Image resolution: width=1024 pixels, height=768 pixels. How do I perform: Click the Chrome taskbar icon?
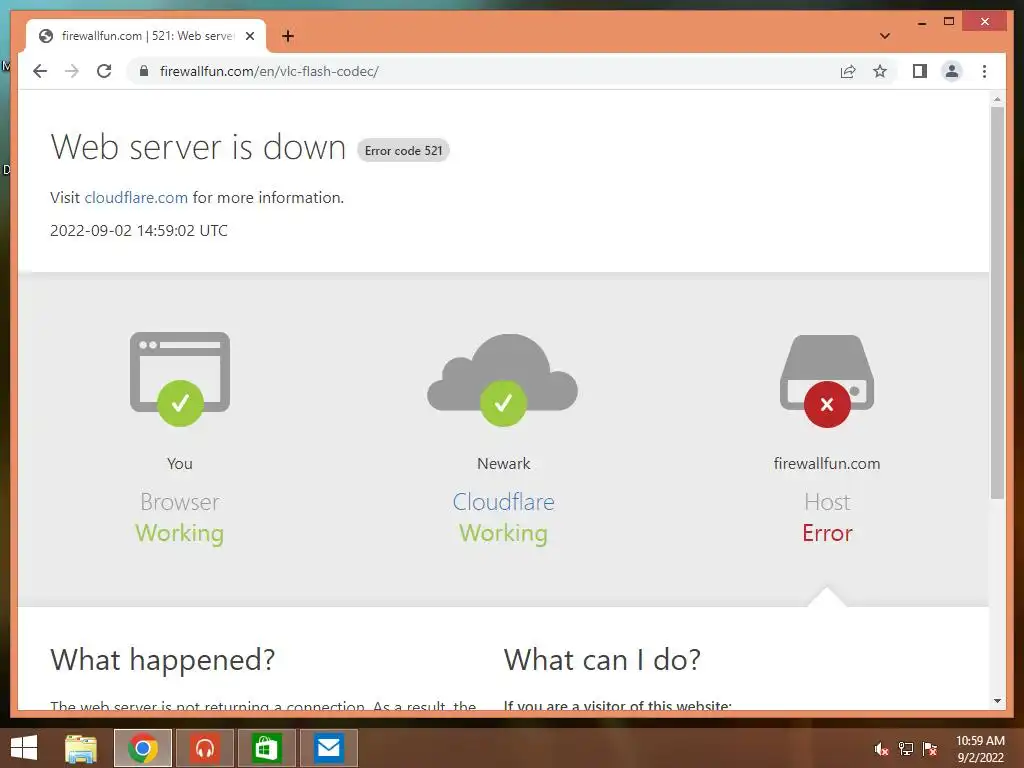point(143,748)
